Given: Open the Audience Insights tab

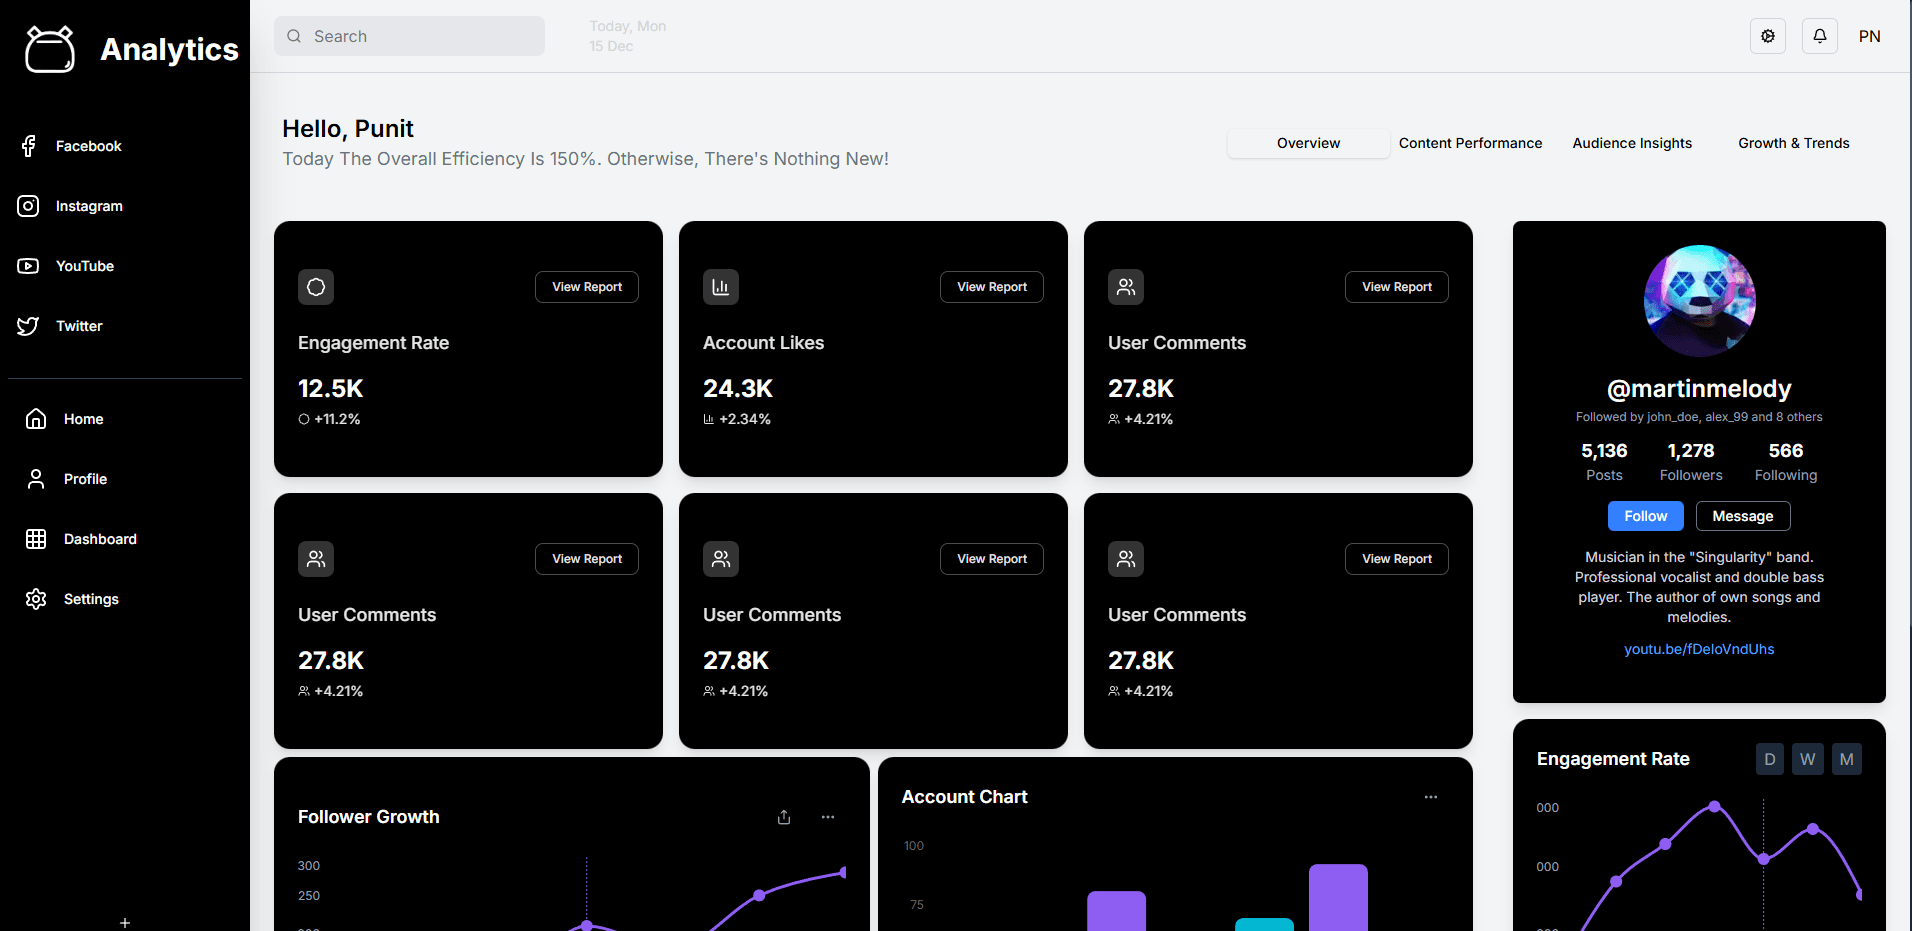Looking at the screenshot, I should (1632, 143).
